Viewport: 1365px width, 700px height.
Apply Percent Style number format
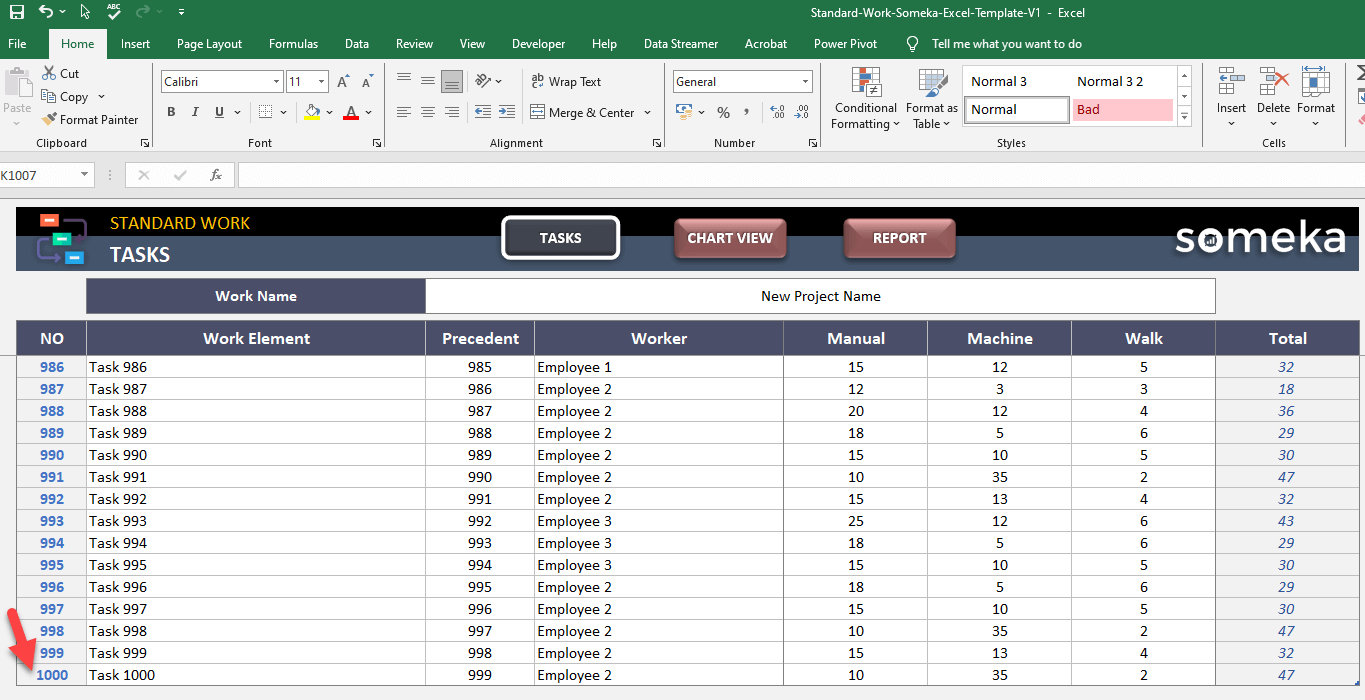tap(723, 112)
